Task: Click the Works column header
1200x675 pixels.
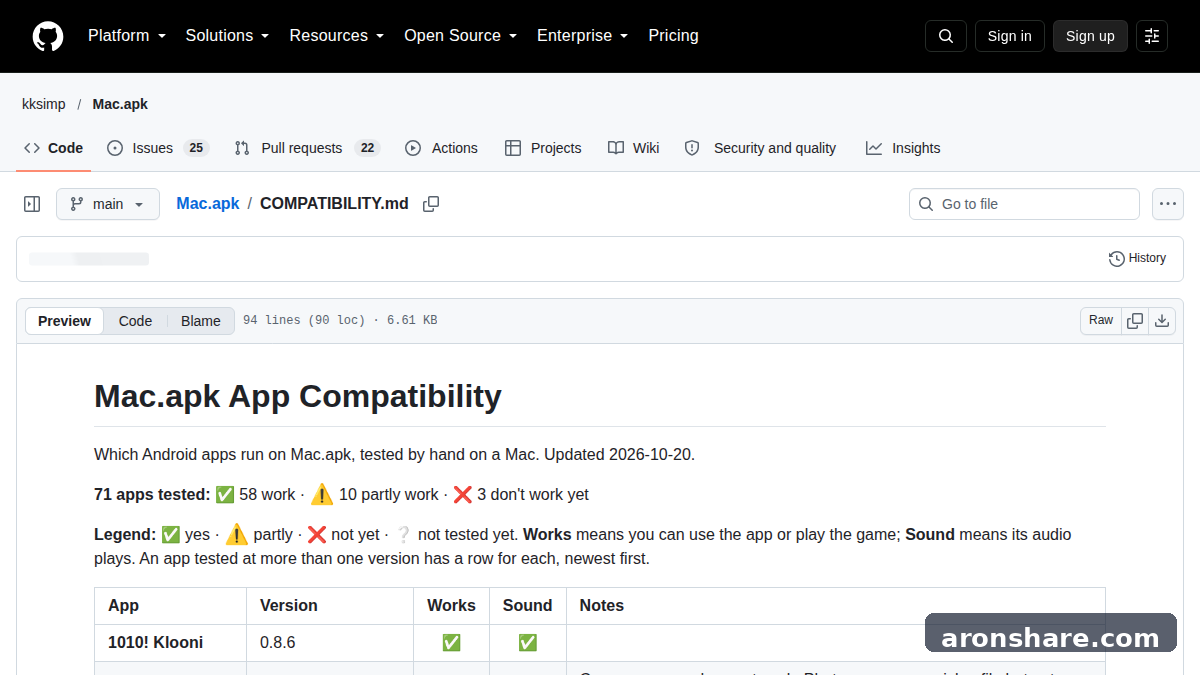Action: [451, 606]
